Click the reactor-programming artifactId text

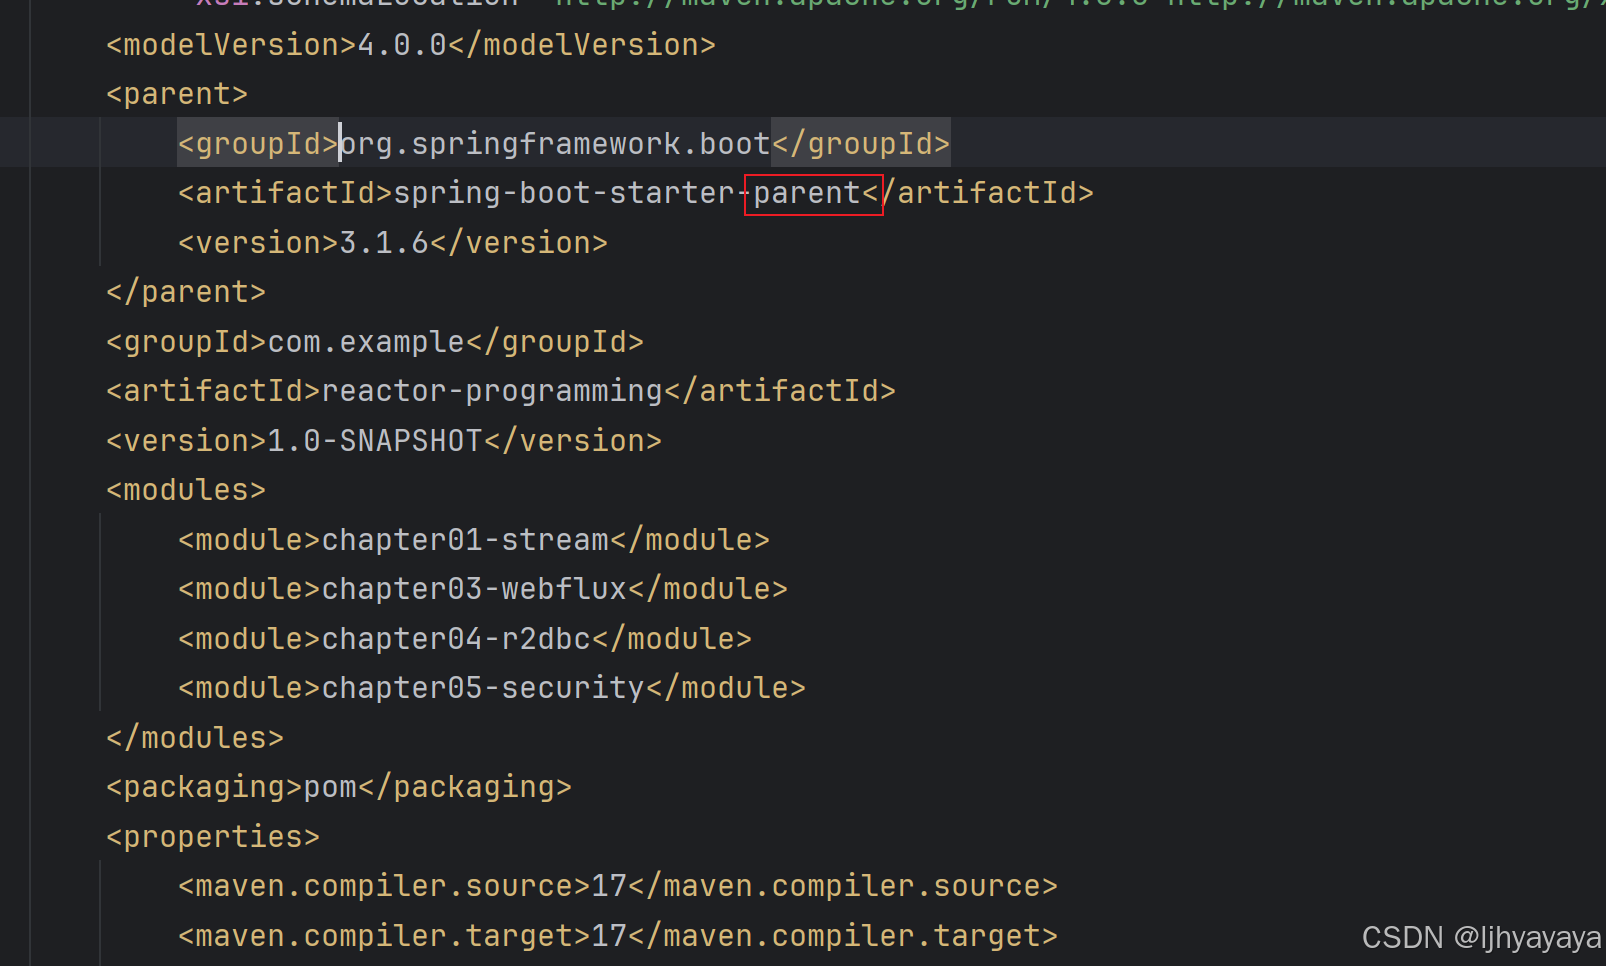[x=494, y=389]
